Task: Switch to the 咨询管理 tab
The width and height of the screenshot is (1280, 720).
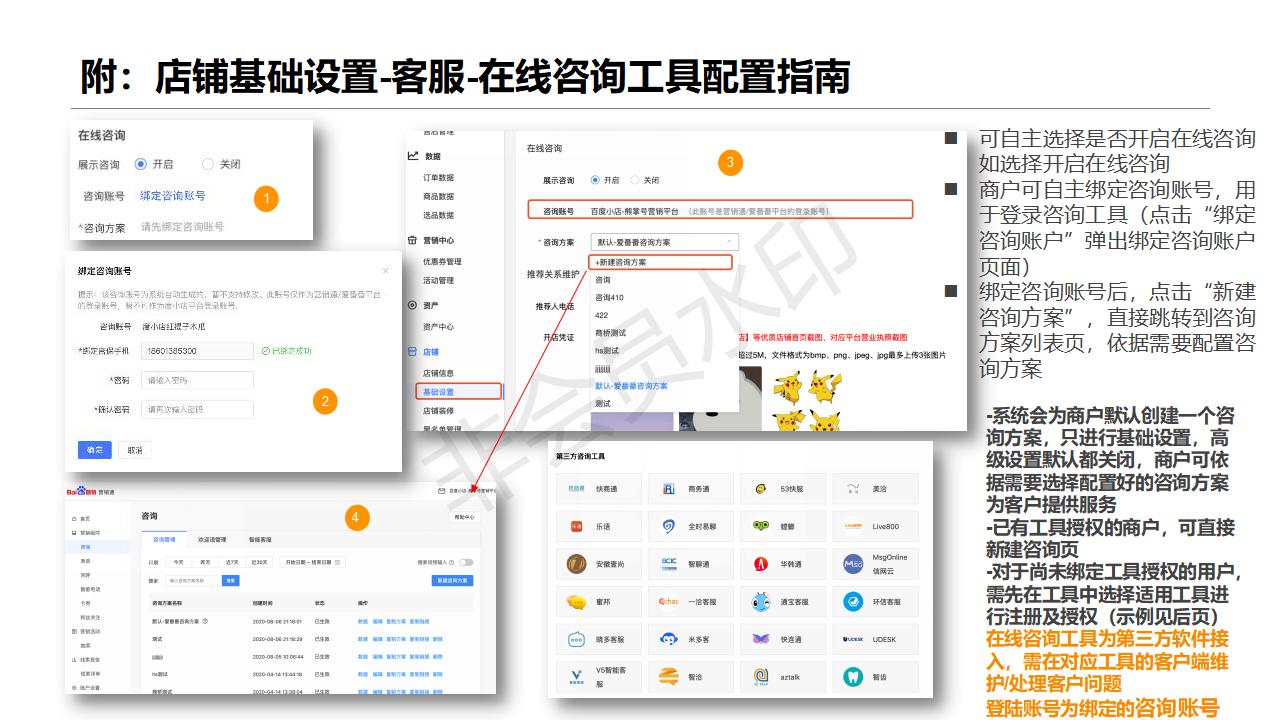Action: coord(164,538)
